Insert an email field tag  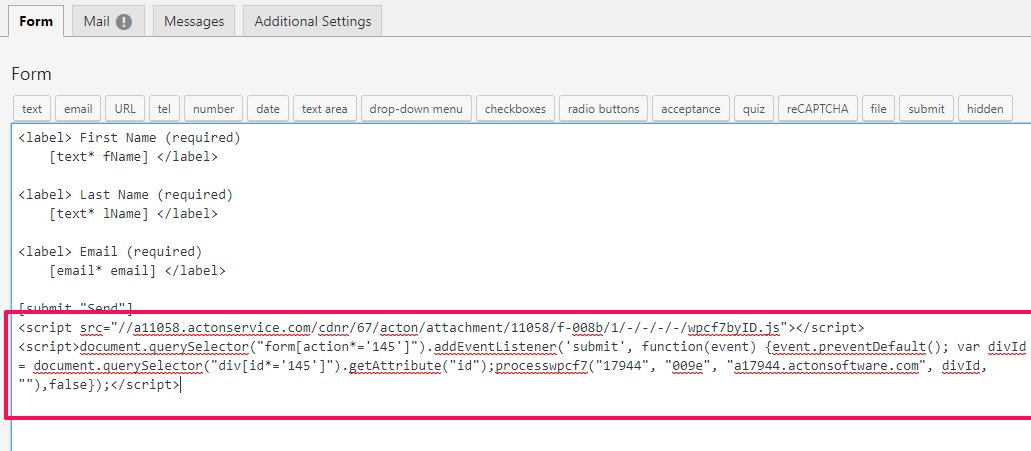click(x=78, y=108)
